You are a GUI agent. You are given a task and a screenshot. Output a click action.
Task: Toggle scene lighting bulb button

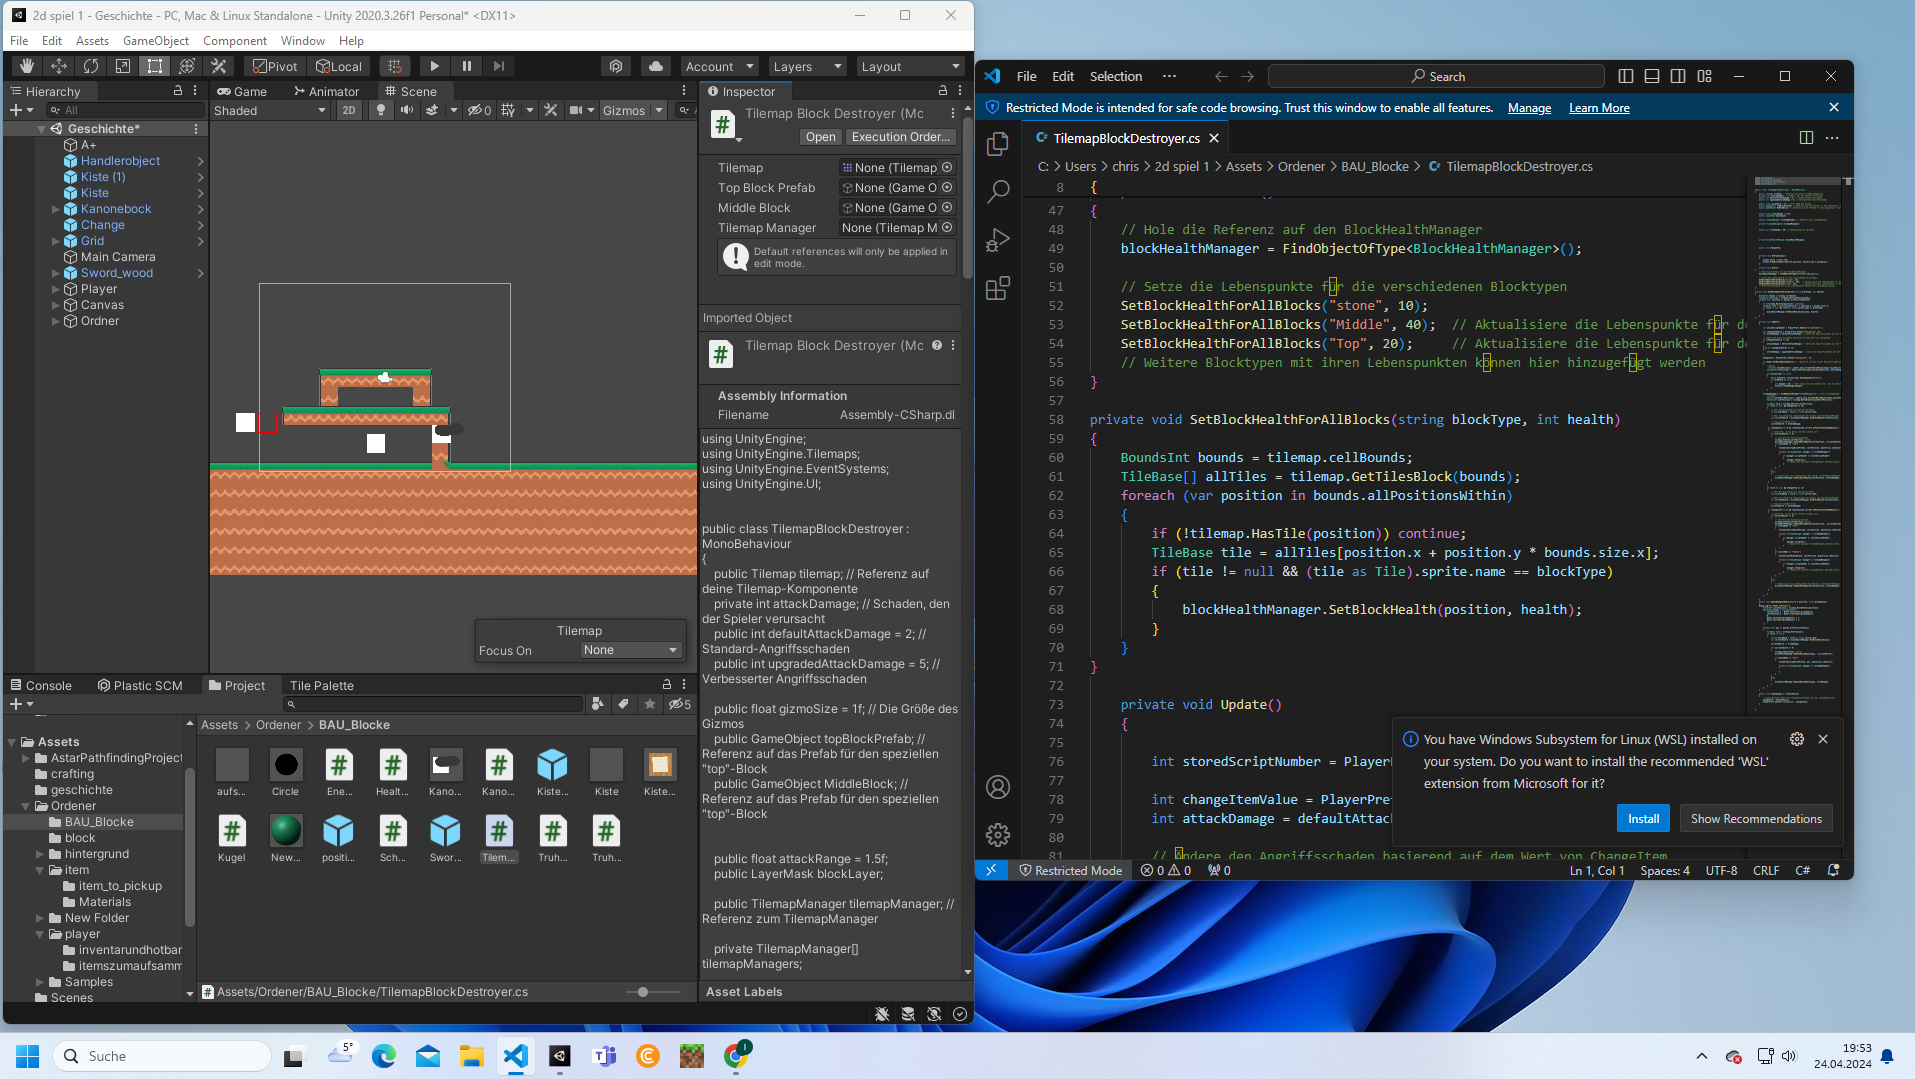380,111
